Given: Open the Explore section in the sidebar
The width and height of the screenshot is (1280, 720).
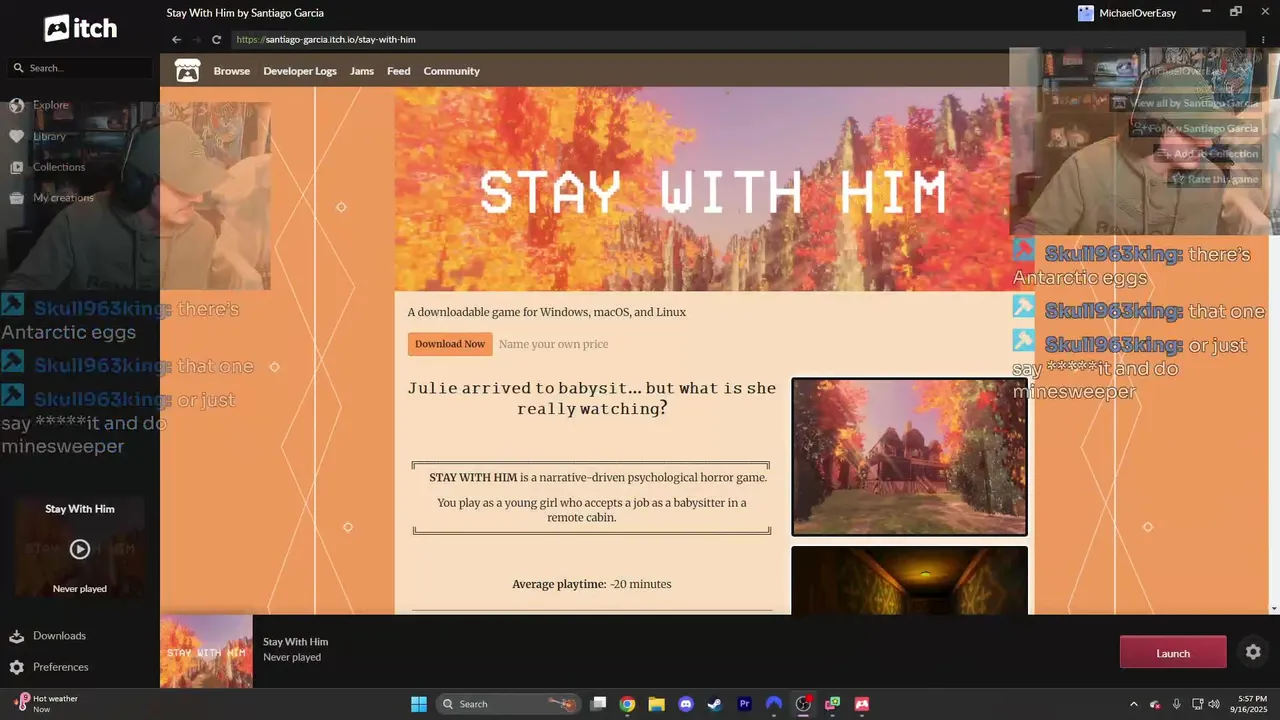Looking at the screenshot, I should [x=50, y=105].
